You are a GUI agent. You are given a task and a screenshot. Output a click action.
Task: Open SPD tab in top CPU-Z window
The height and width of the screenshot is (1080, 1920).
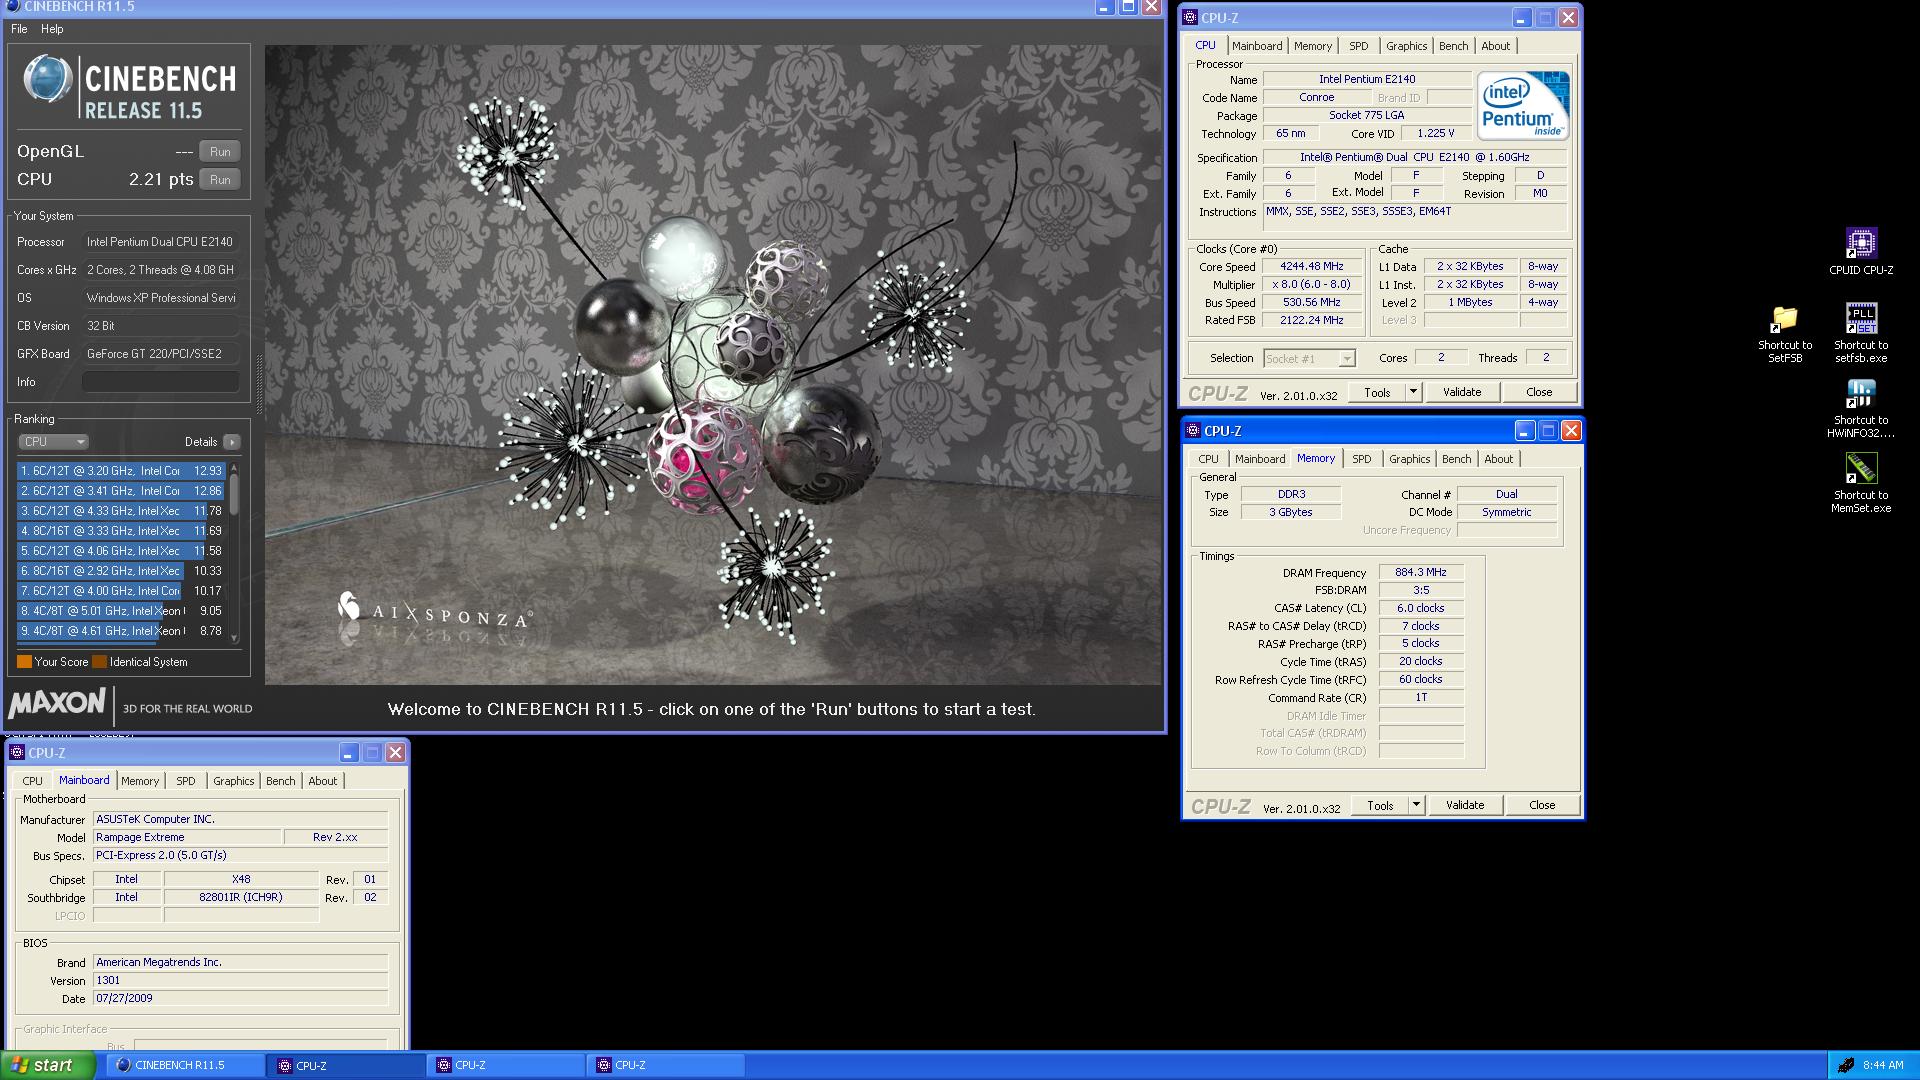(x=1358, y=46)
